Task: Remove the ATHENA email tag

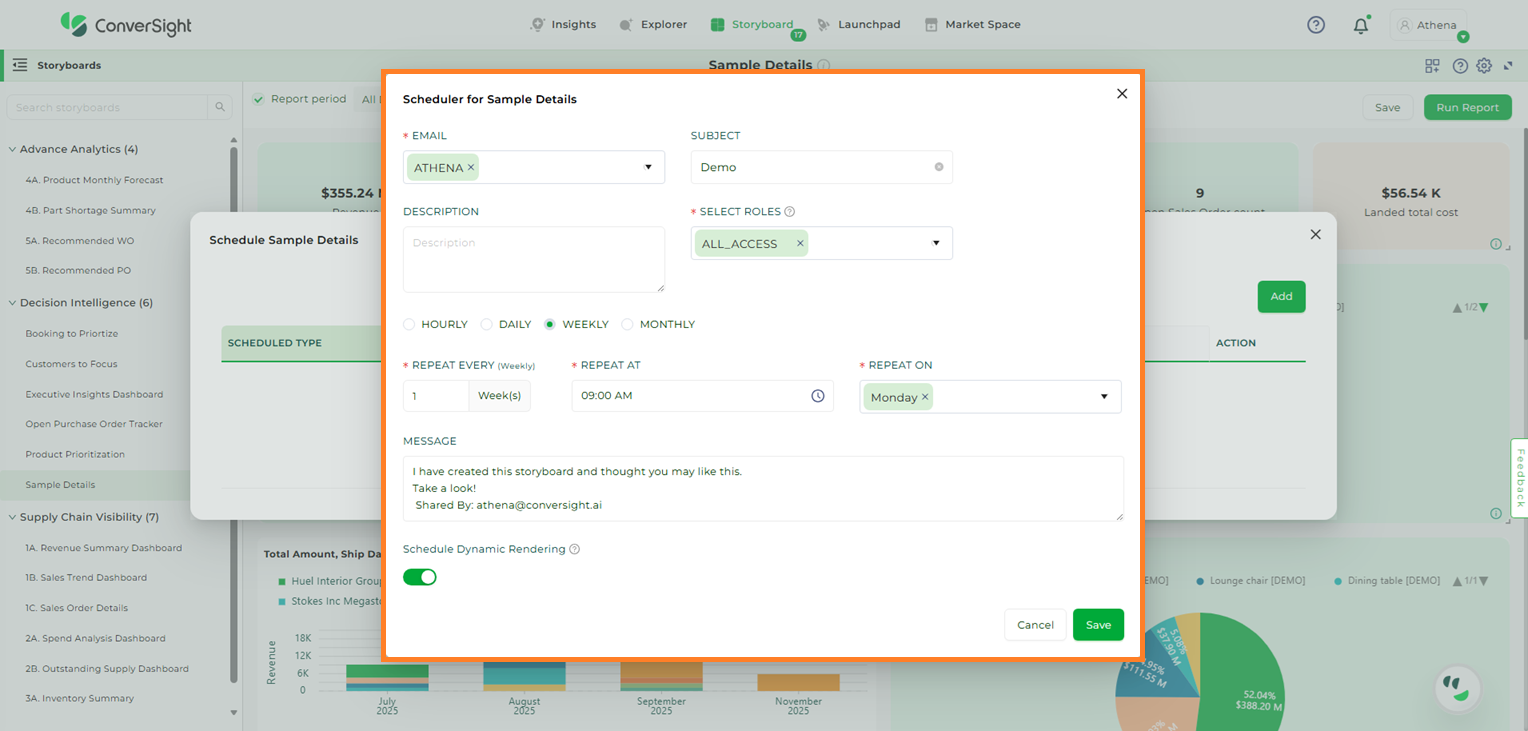Action: 471,168
